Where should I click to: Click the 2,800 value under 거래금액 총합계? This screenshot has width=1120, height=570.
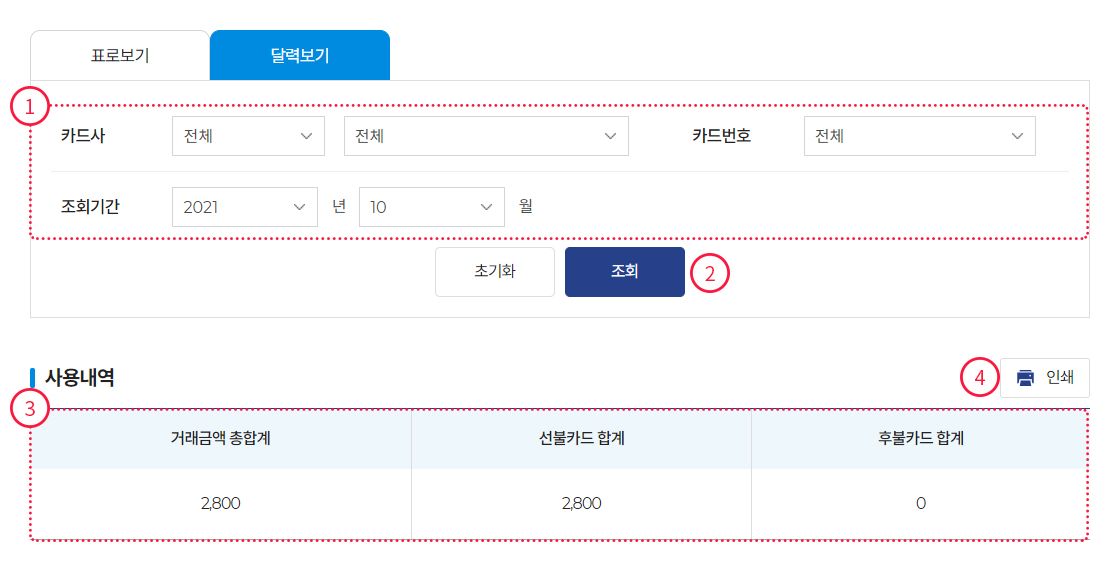tap(221, 504)
